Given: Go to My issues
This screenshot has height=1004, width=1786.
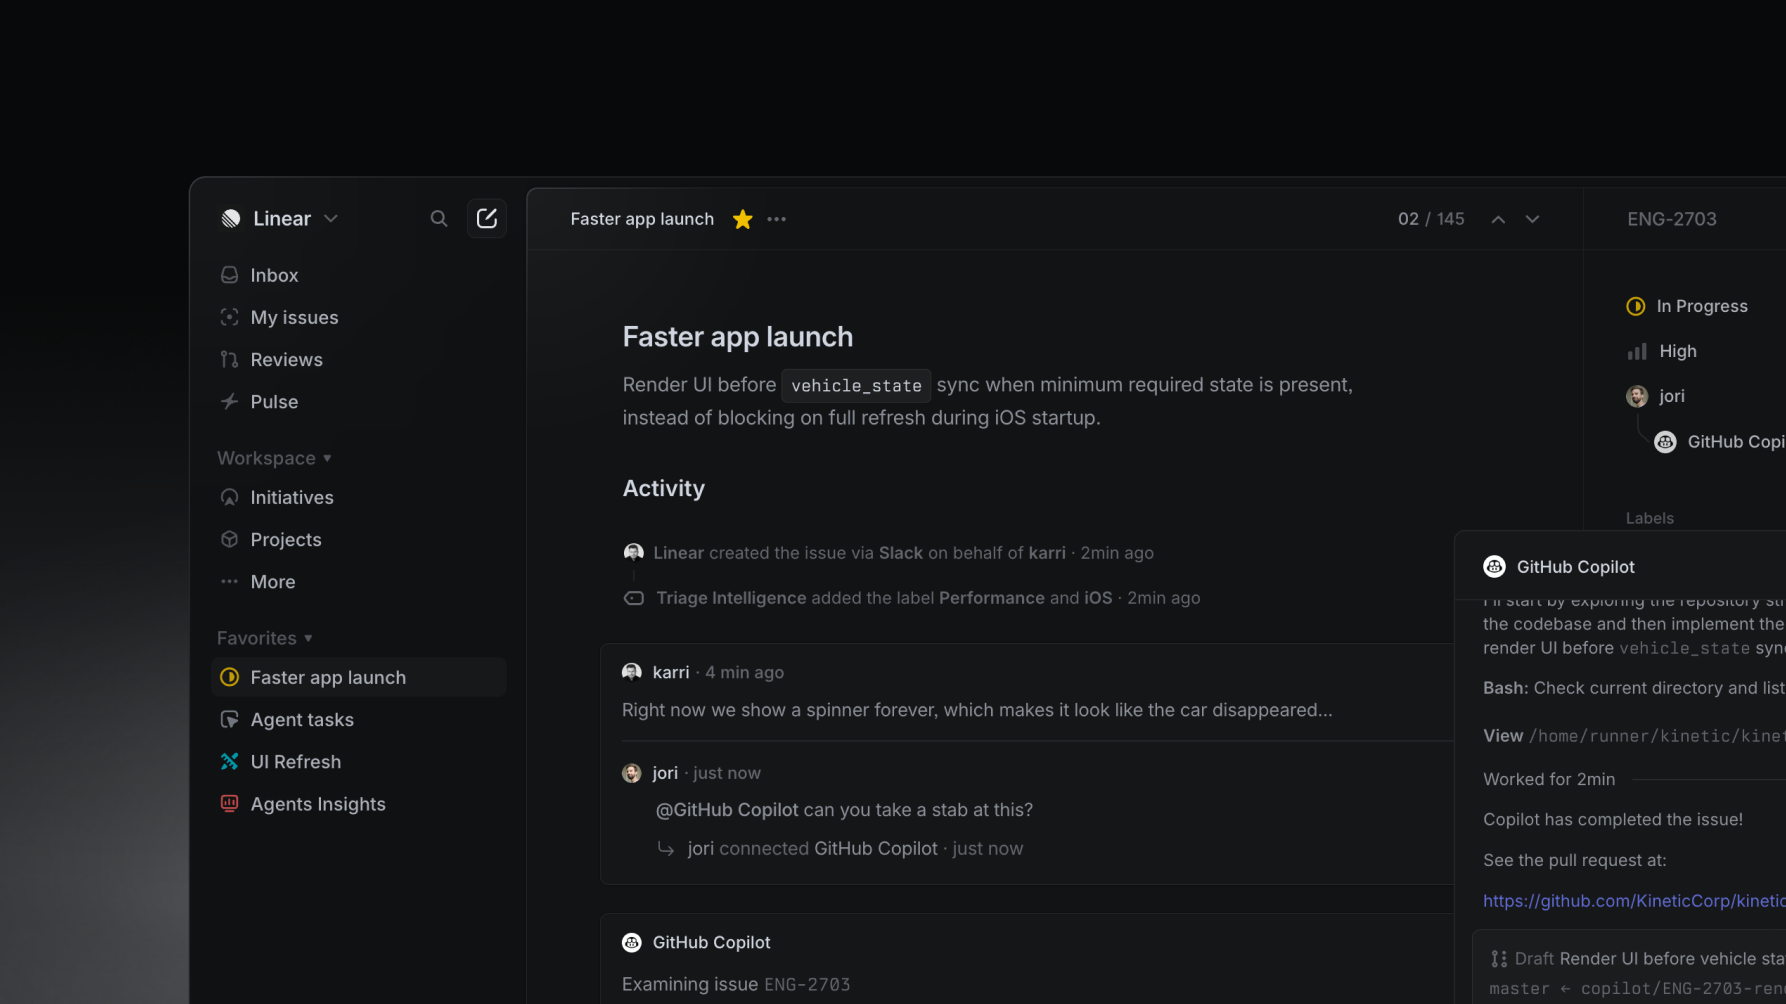Looking at the screenshot, I should (x=359, y=317).
